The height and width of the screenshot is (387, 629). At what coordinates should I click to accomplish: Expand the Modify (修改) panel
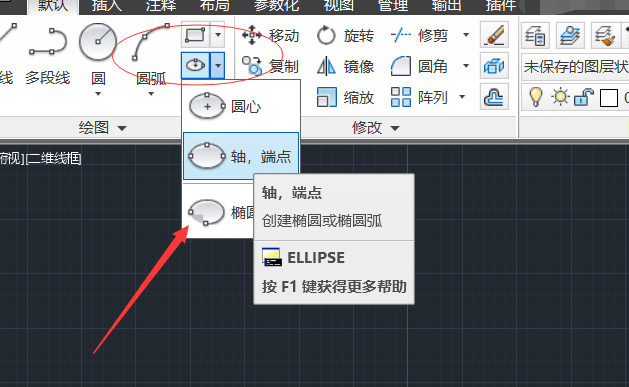(375, 128)
